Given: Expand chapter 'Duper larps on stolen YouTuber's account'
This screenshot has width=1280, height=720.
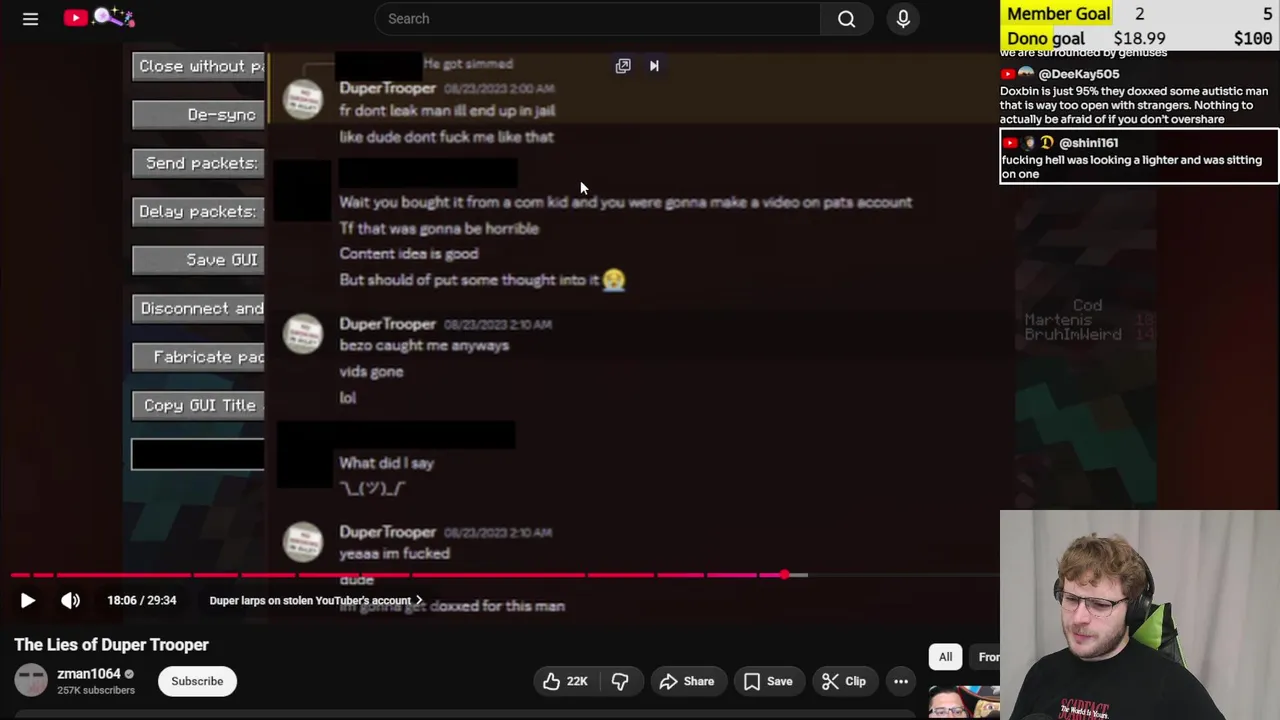Looking at the screenshot, I should coord(316,600).
